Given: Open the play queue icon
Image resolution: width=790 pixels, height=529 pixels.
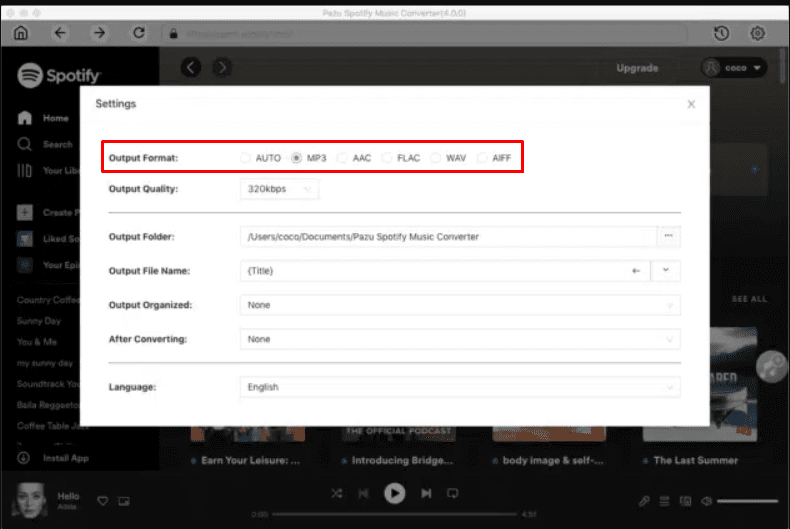Looking at the screenshot, I should (x=665, y=501).
